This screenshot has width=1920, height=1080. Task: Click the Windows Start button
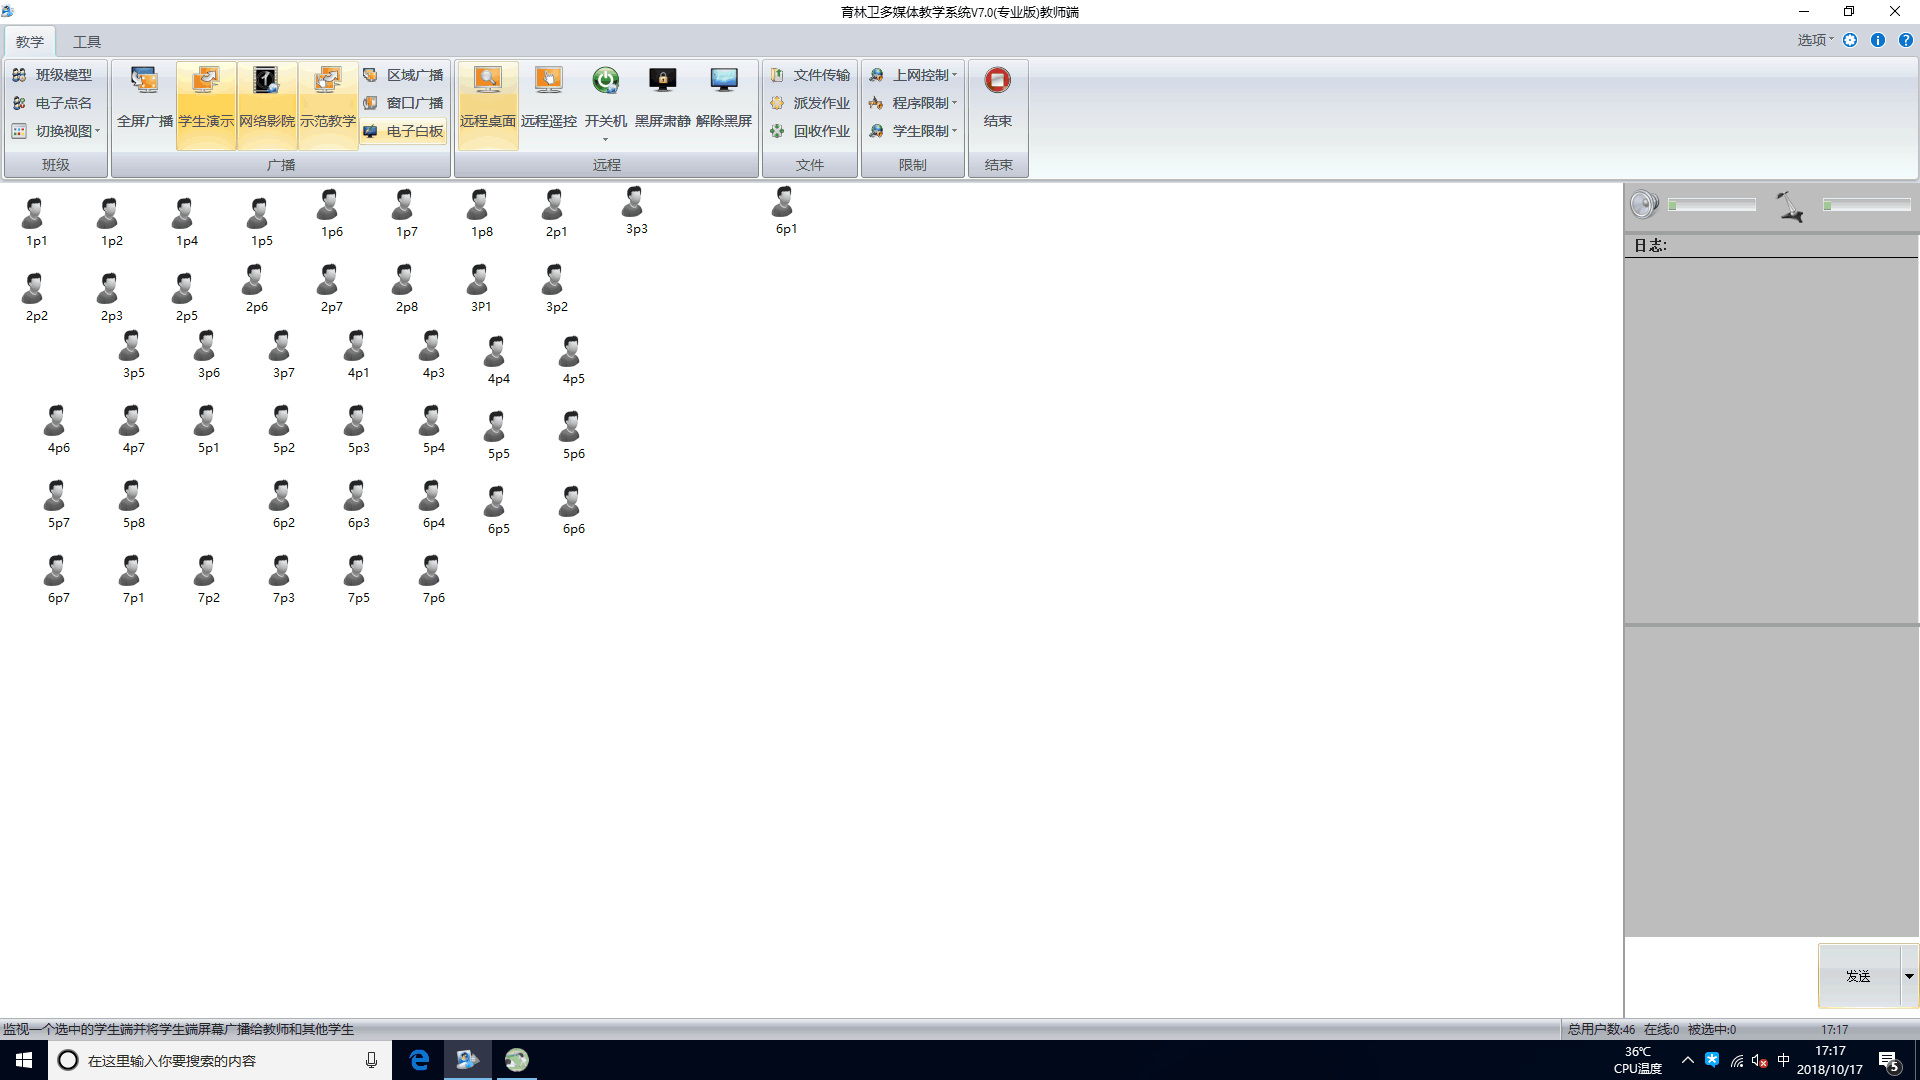pos(24,1060)
